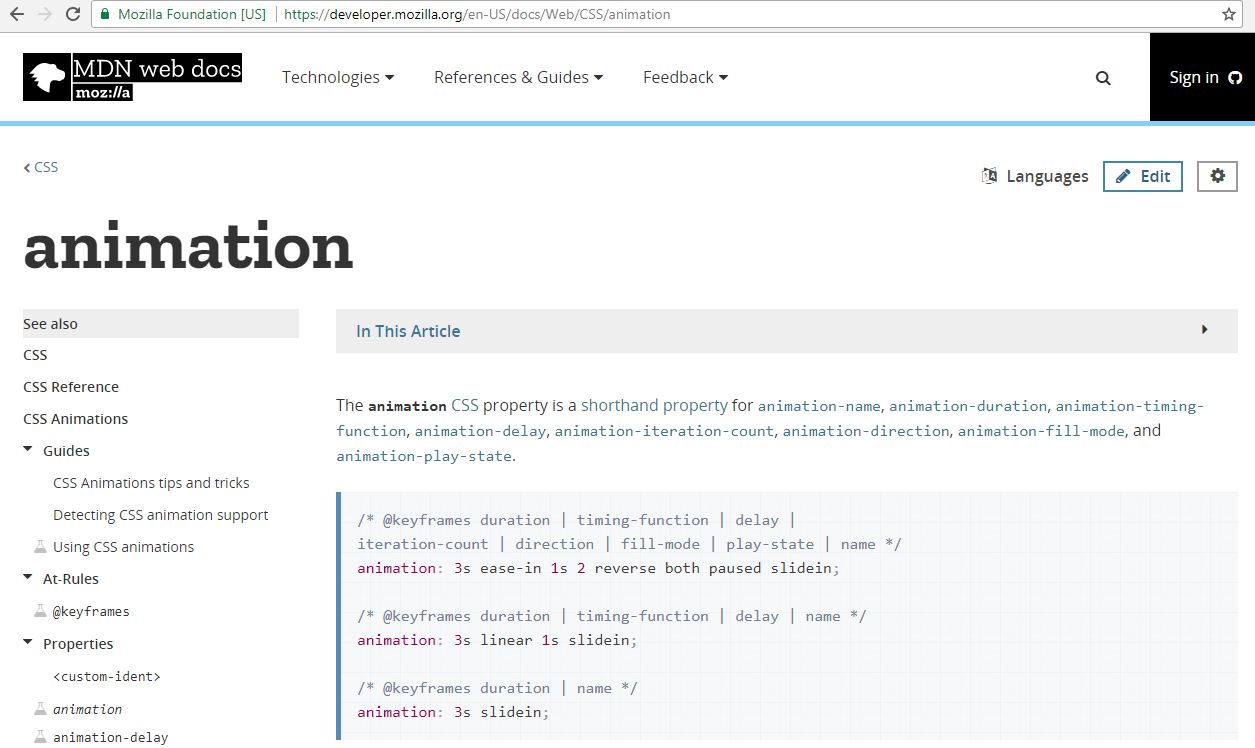1255x748 pixels.
Task: Open References & Guides menu
Action: 518,77
